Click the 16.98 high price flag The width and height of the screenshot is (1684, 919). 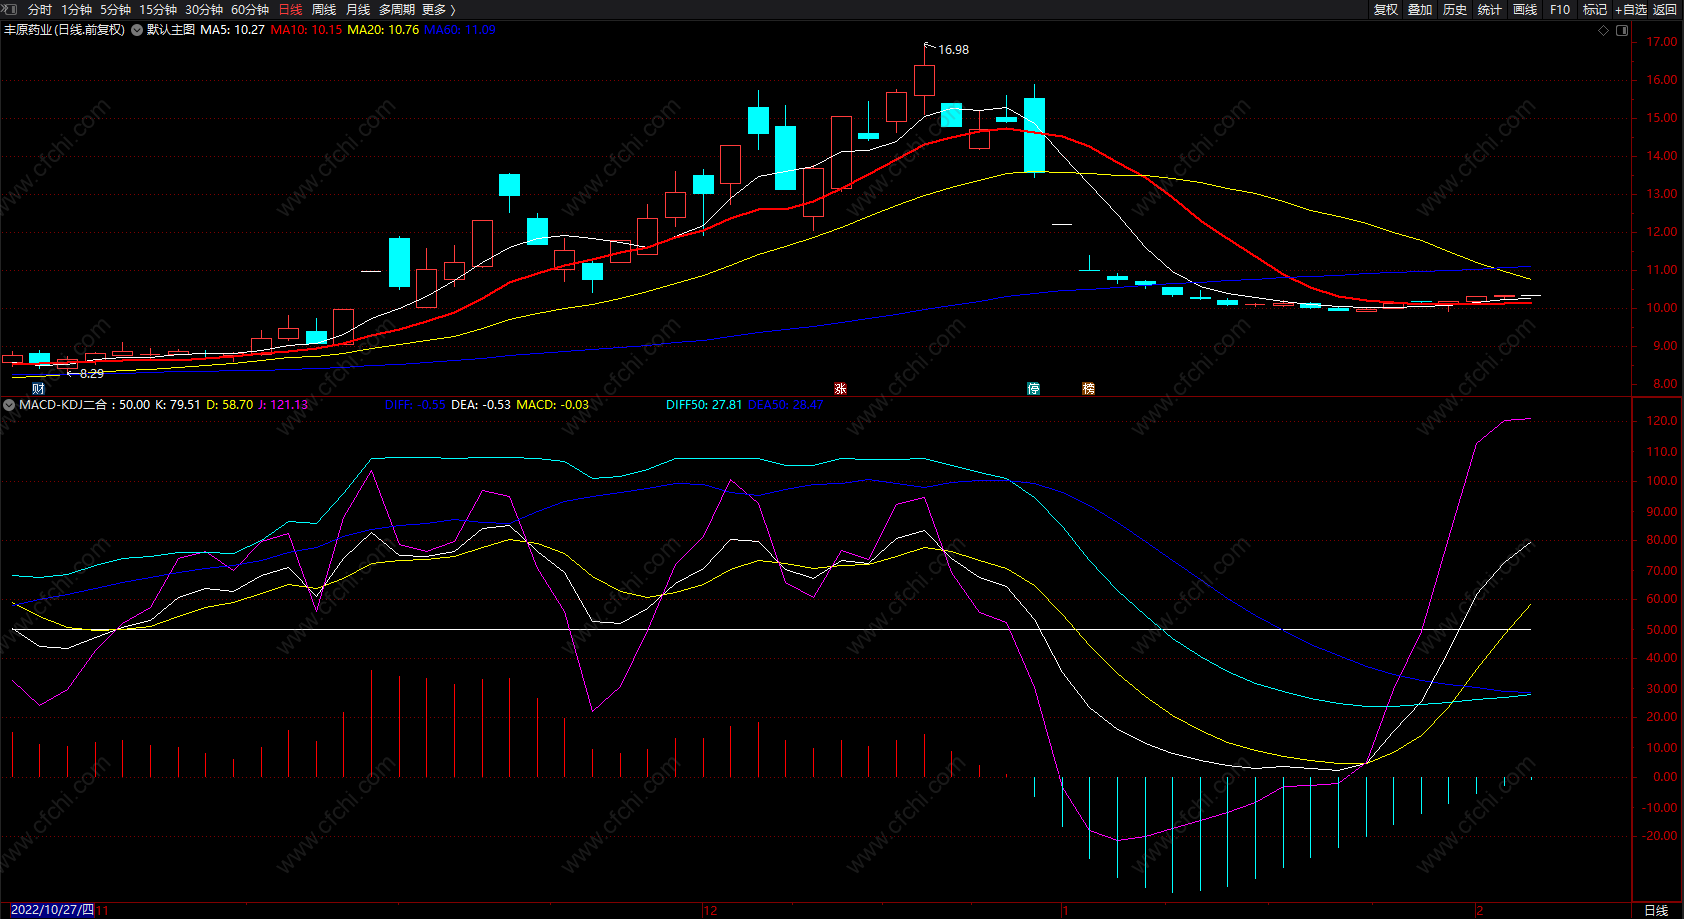[952, 49]
